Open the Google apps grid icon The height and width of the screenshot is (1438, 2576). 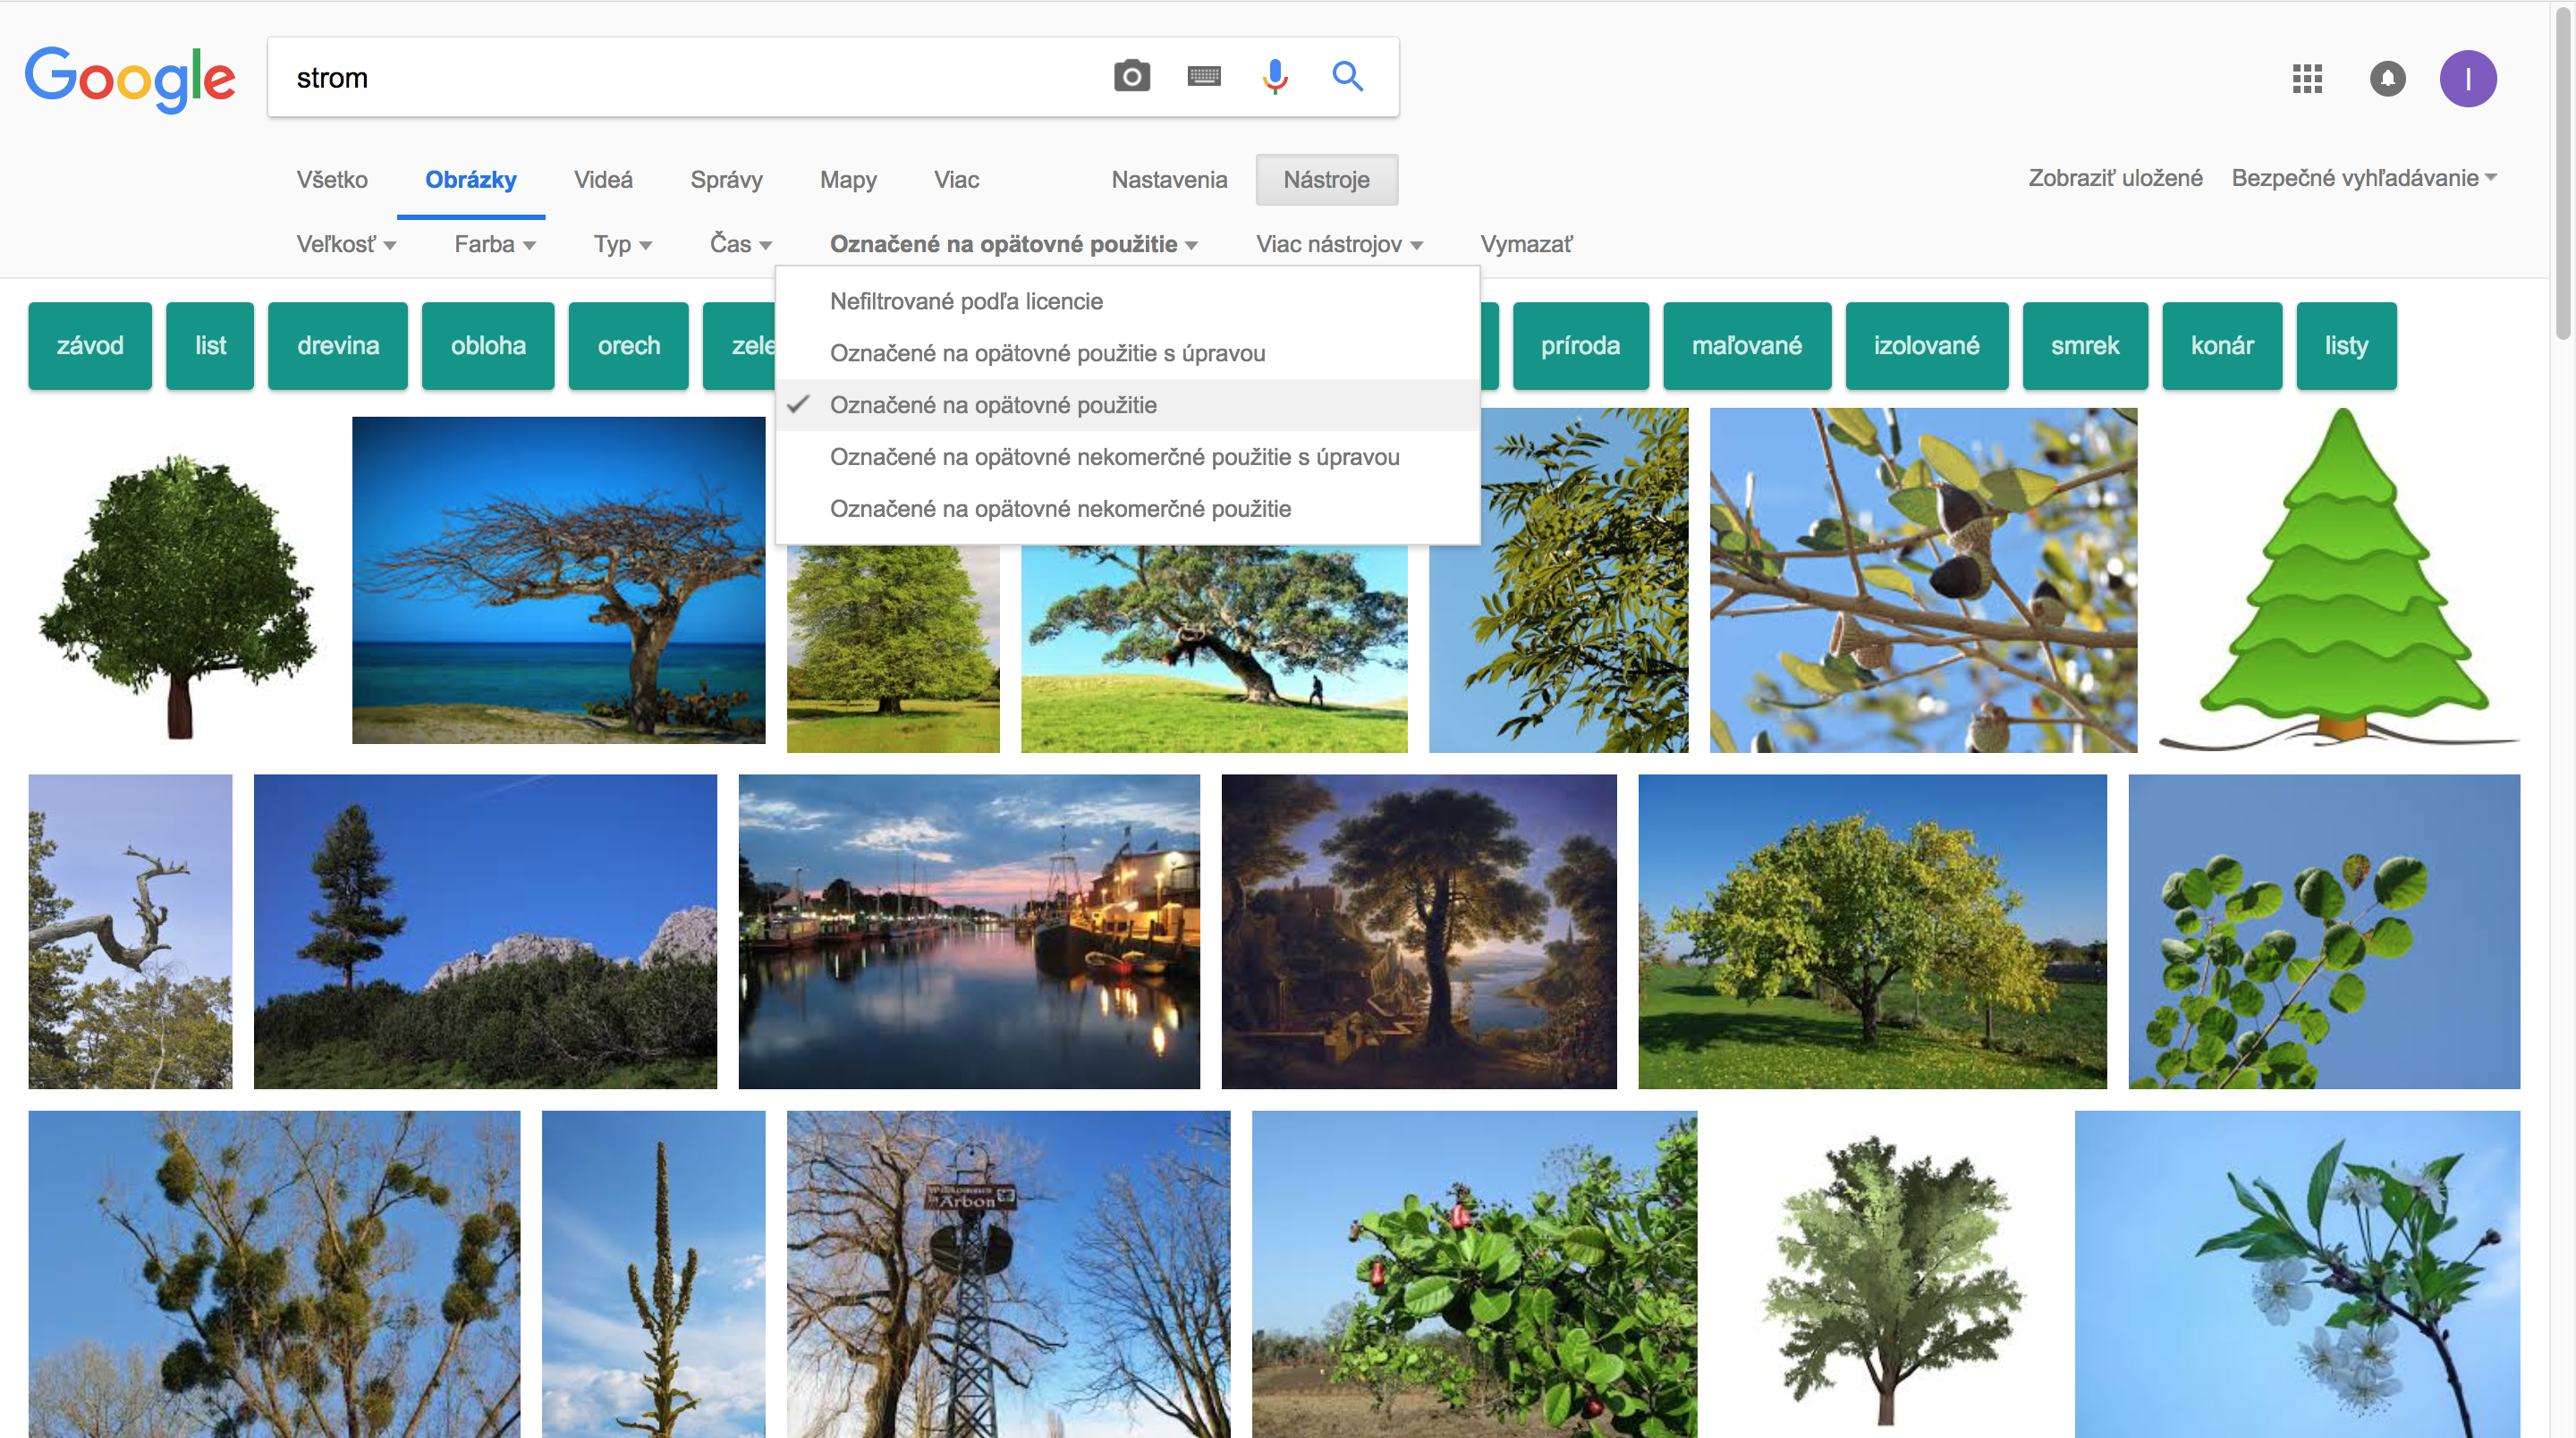coord(2306,78)
